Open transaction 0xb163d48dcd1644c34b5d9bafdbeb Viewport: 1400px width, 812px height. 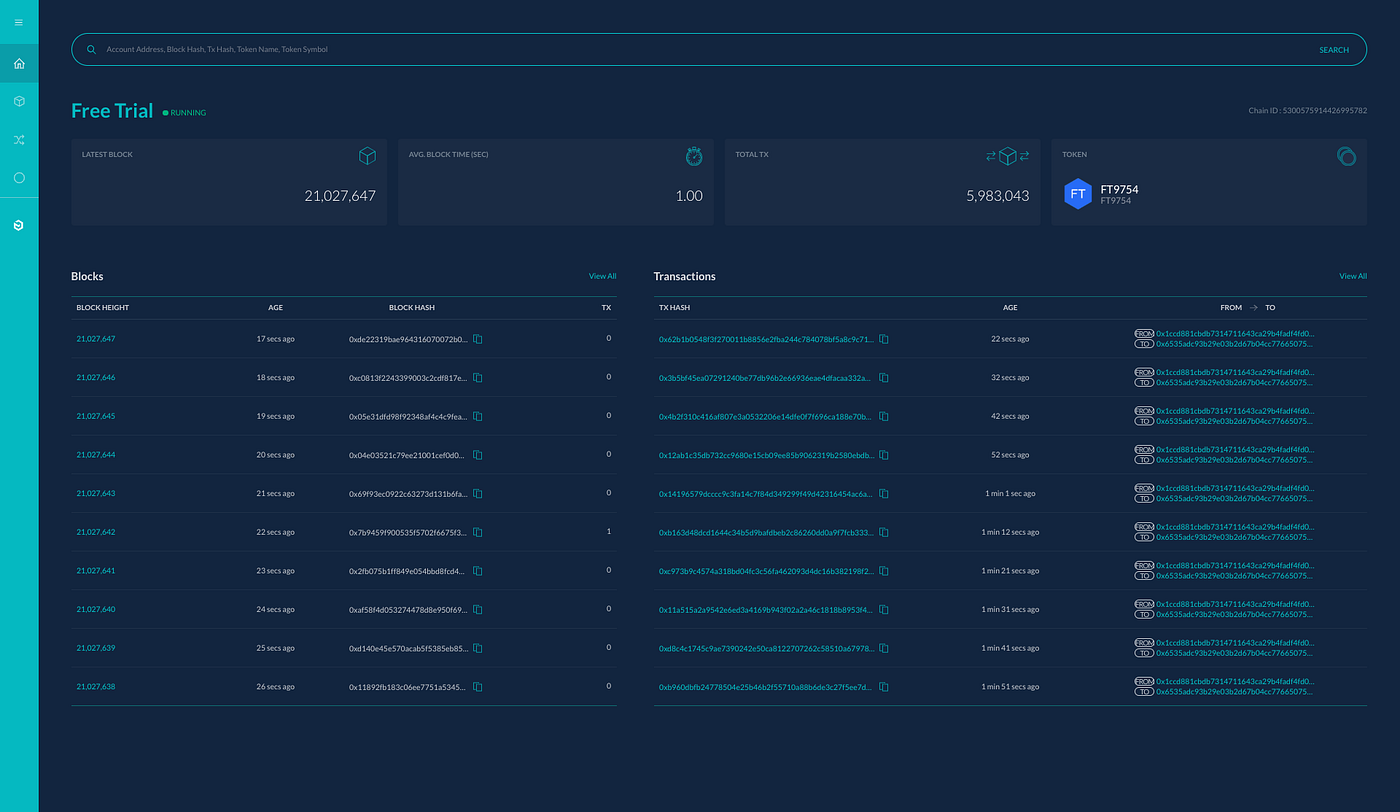pyautogui.click(x=766, y=532)
